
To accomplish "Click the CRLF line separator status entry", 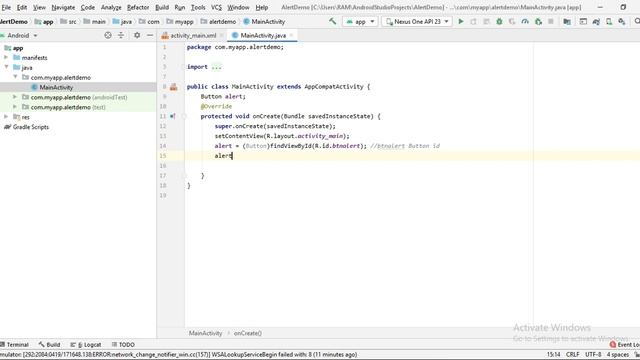I will [573, 354].
